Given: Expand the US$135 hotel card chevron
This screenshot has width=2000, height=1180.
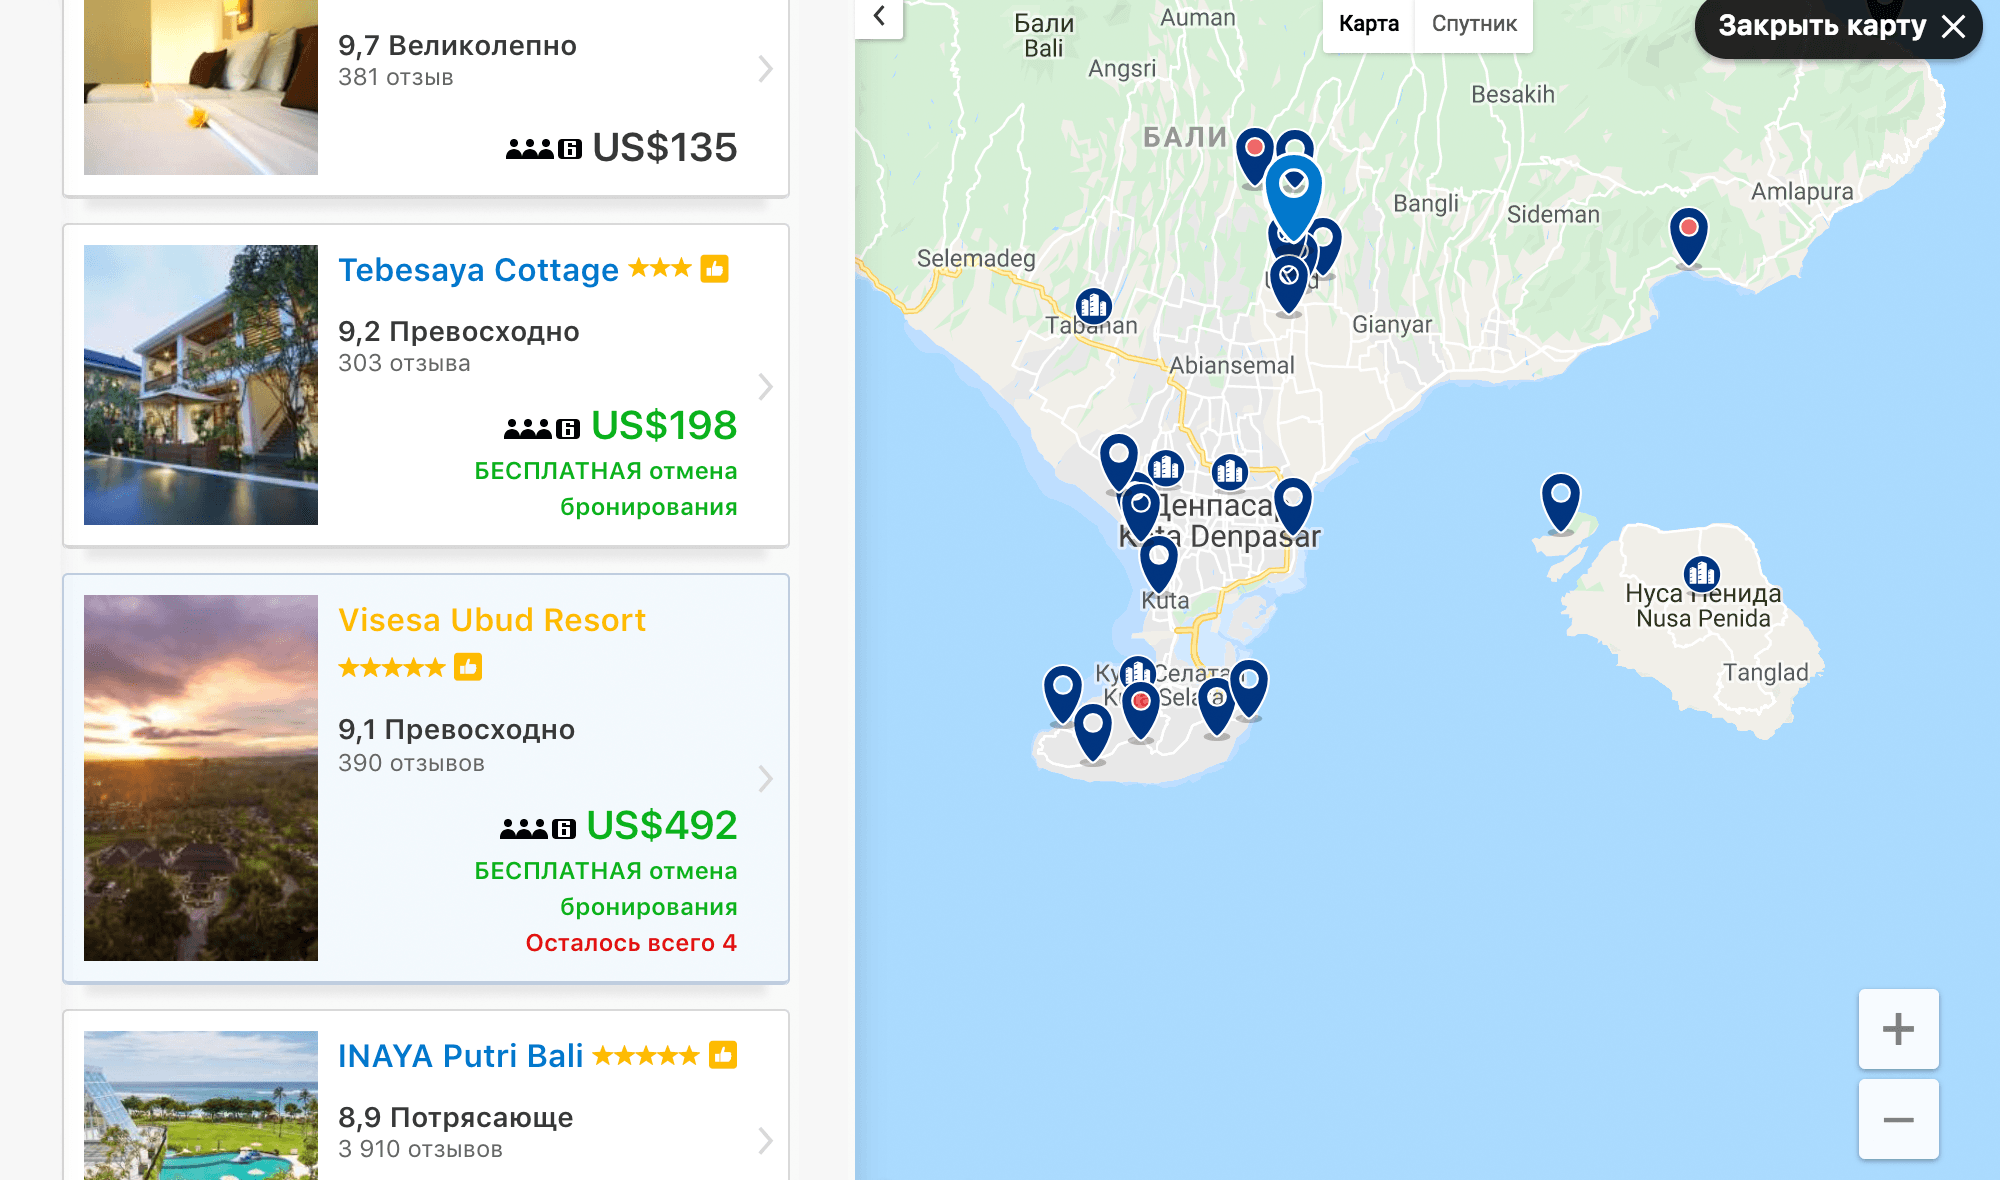Looking at the screenshot, I should coord(765,69).
